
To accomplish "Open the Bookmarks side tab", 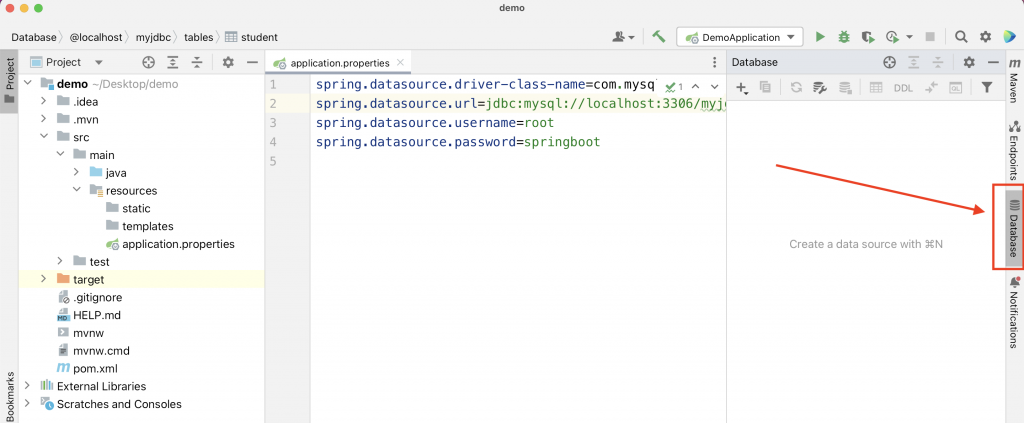I will click(9, 396).
